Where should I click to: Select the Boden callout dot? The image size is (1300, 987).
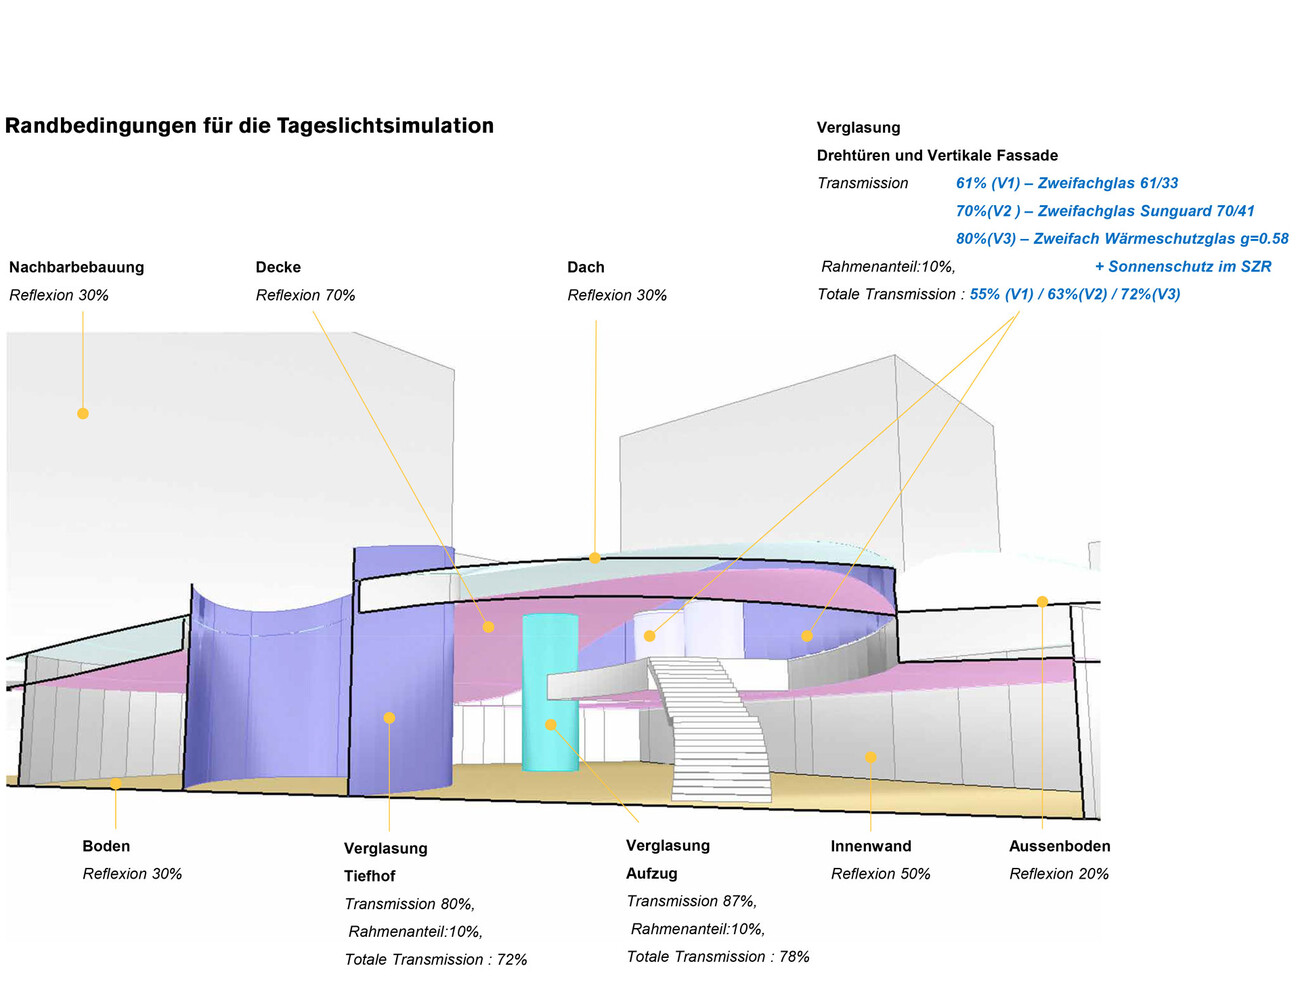click(x=117, y=785)
